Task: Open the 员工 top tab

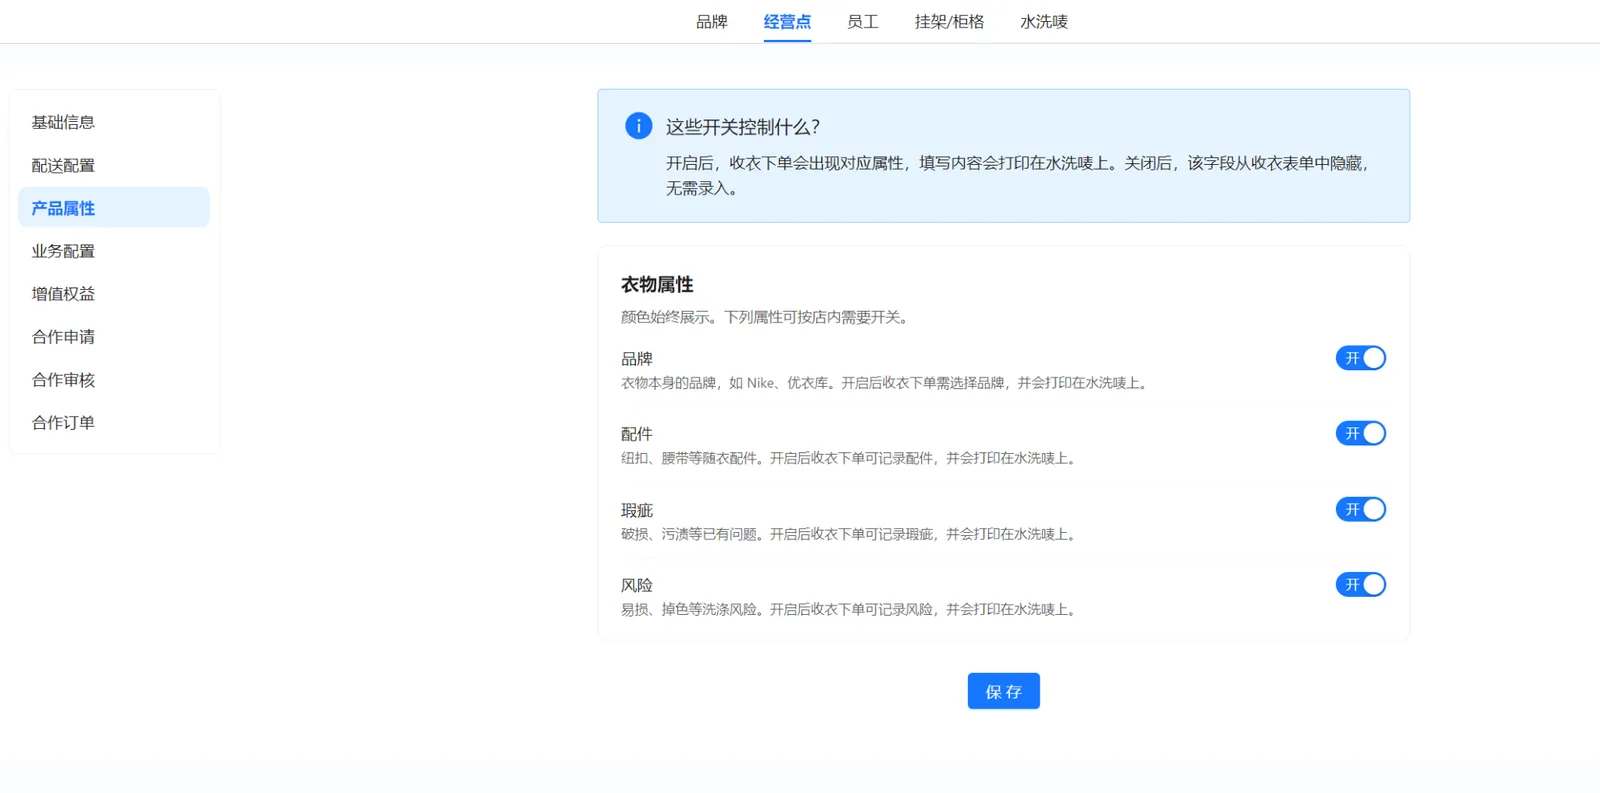Action: pos(863,22)
